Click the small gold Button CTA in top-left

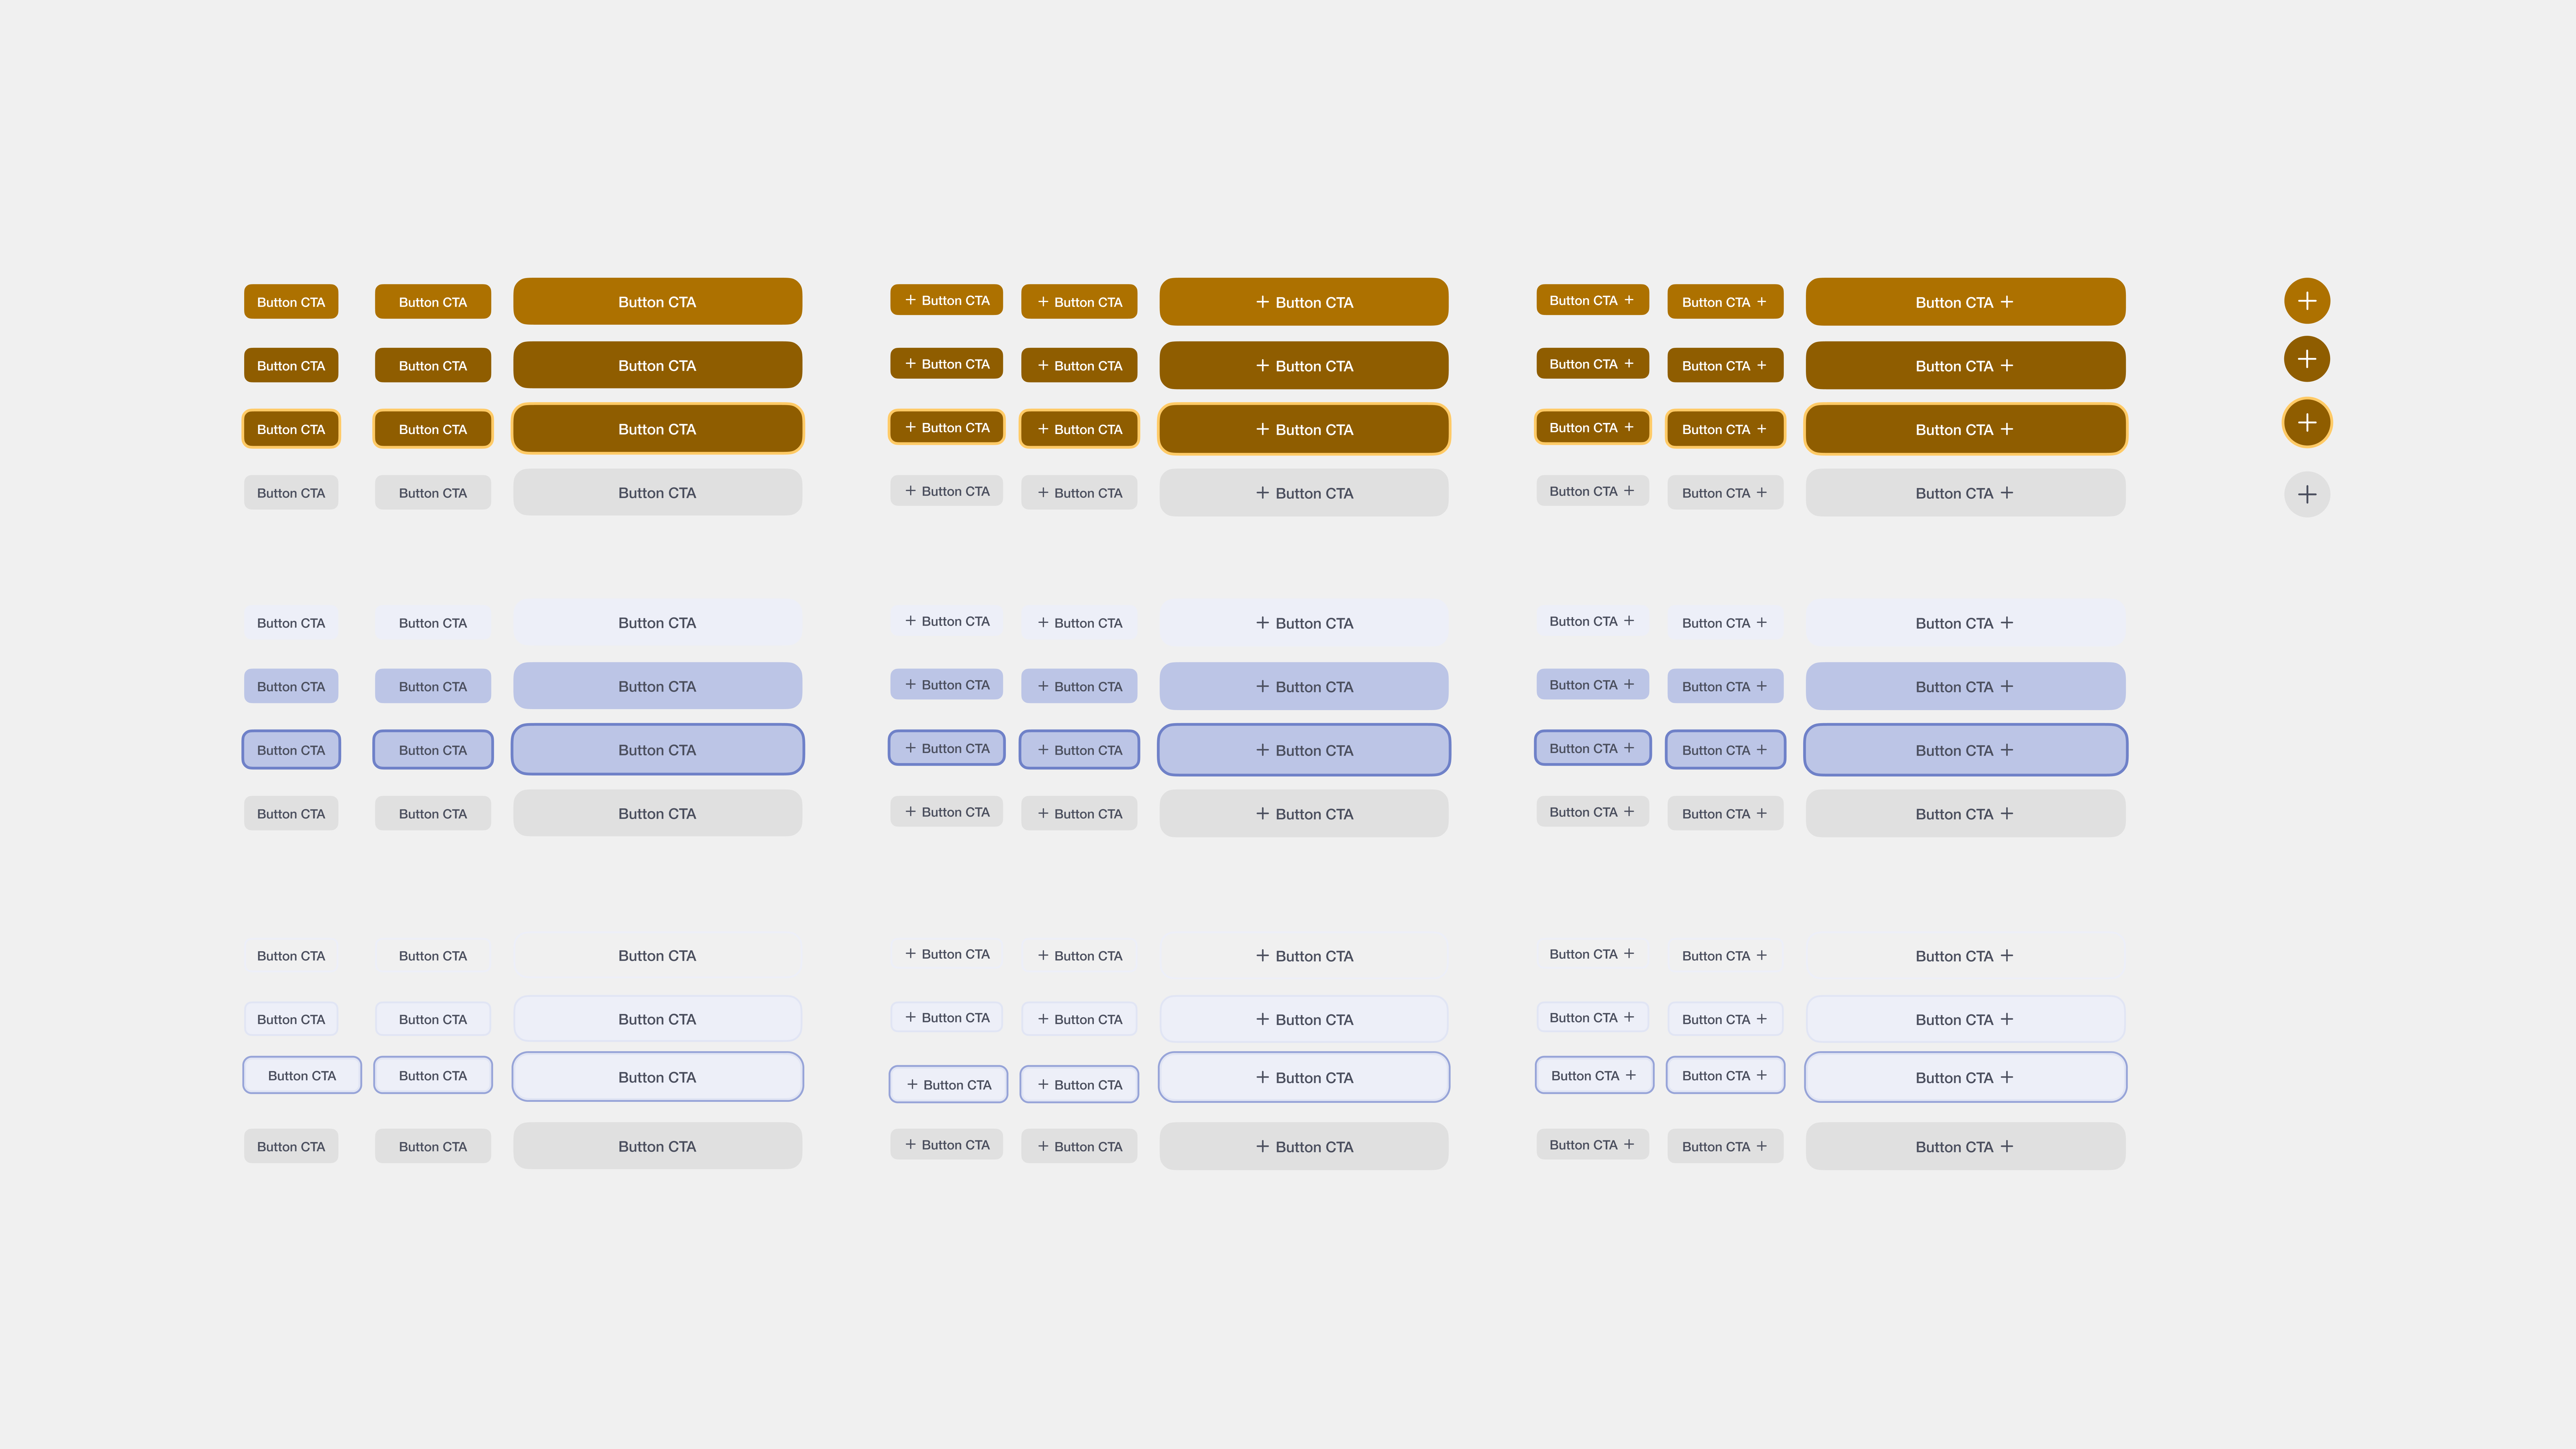(x=291, y=301)
